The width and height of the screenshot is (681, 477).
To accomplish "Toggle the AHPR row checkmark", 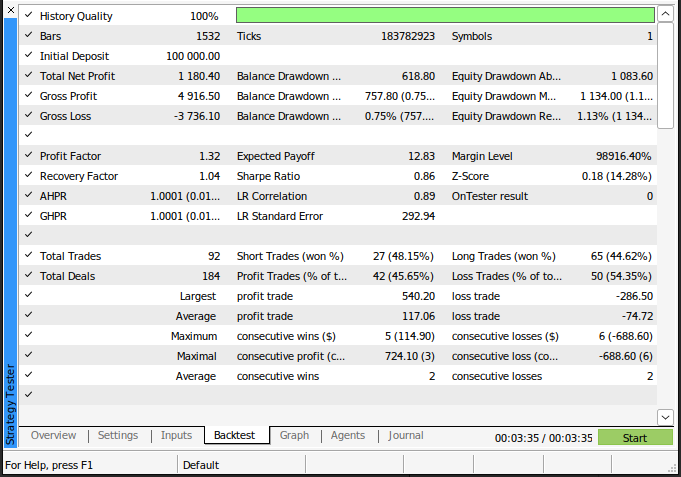I will pyautogui.click(x=29, y=195).
